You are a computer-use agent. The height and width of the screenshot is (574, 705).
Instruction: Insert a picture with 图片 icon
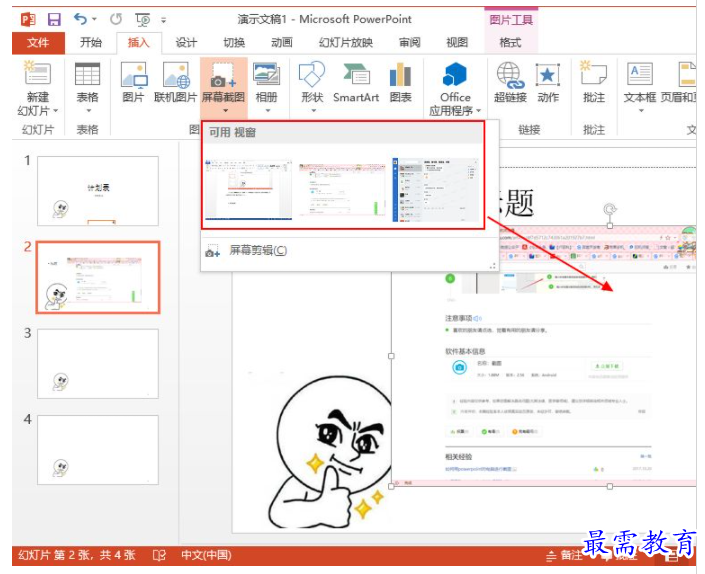(x=134, y=75)
